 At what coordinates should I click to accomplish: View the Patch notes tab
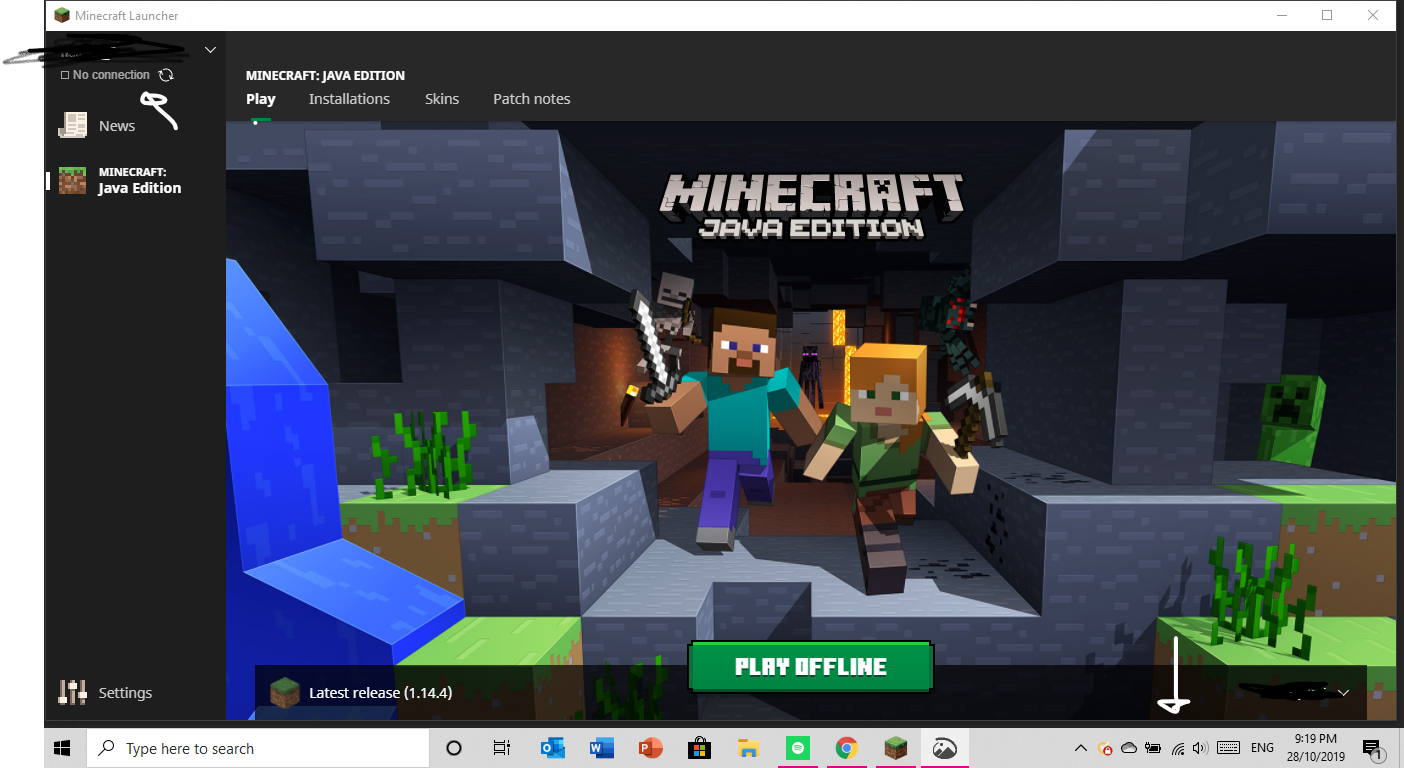531,99
